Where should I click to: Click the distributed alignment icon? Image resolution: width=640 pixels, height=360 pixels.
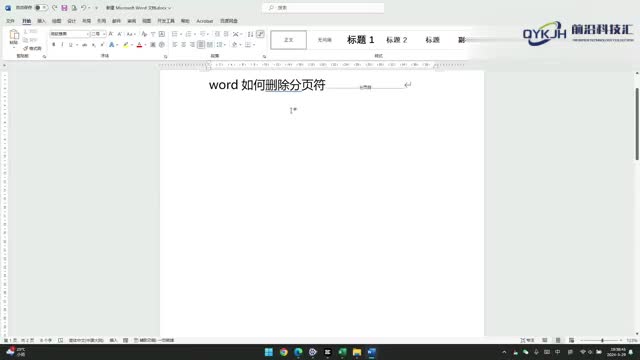tap(209, 44)
